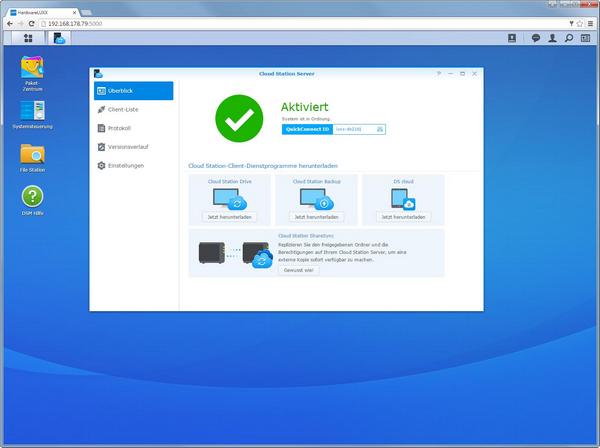
Task: Click the browser extension icon left of star
Action: tap(571, 24)
